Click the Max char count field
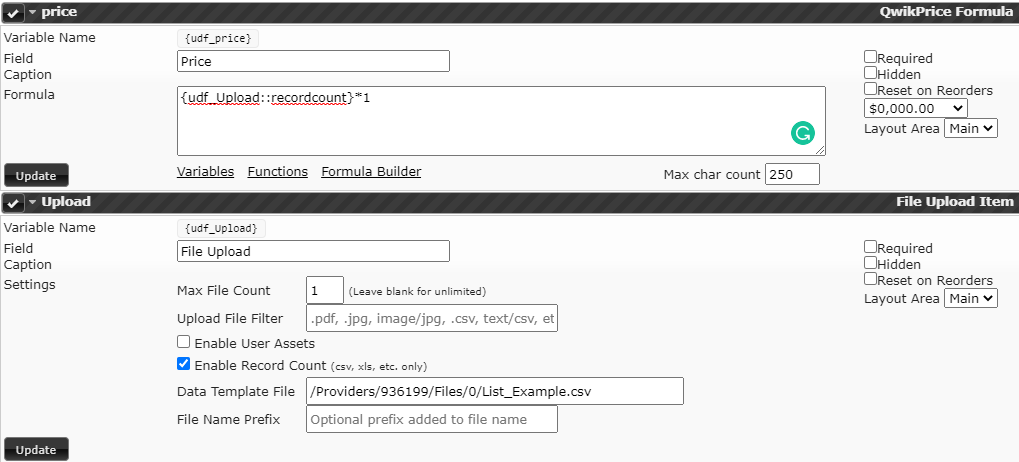 pos(792,174)
